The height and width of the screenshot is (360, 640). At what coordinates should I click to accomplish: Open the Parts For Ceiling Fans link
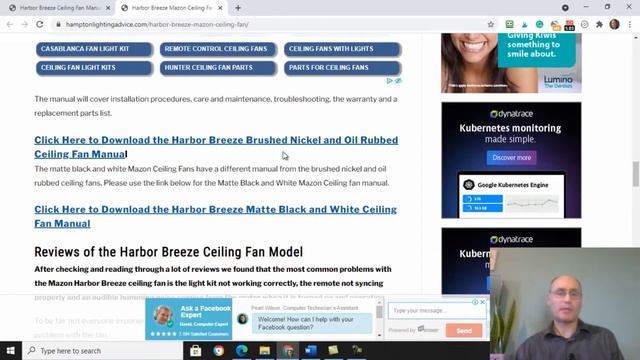click(x=342, y=68)
